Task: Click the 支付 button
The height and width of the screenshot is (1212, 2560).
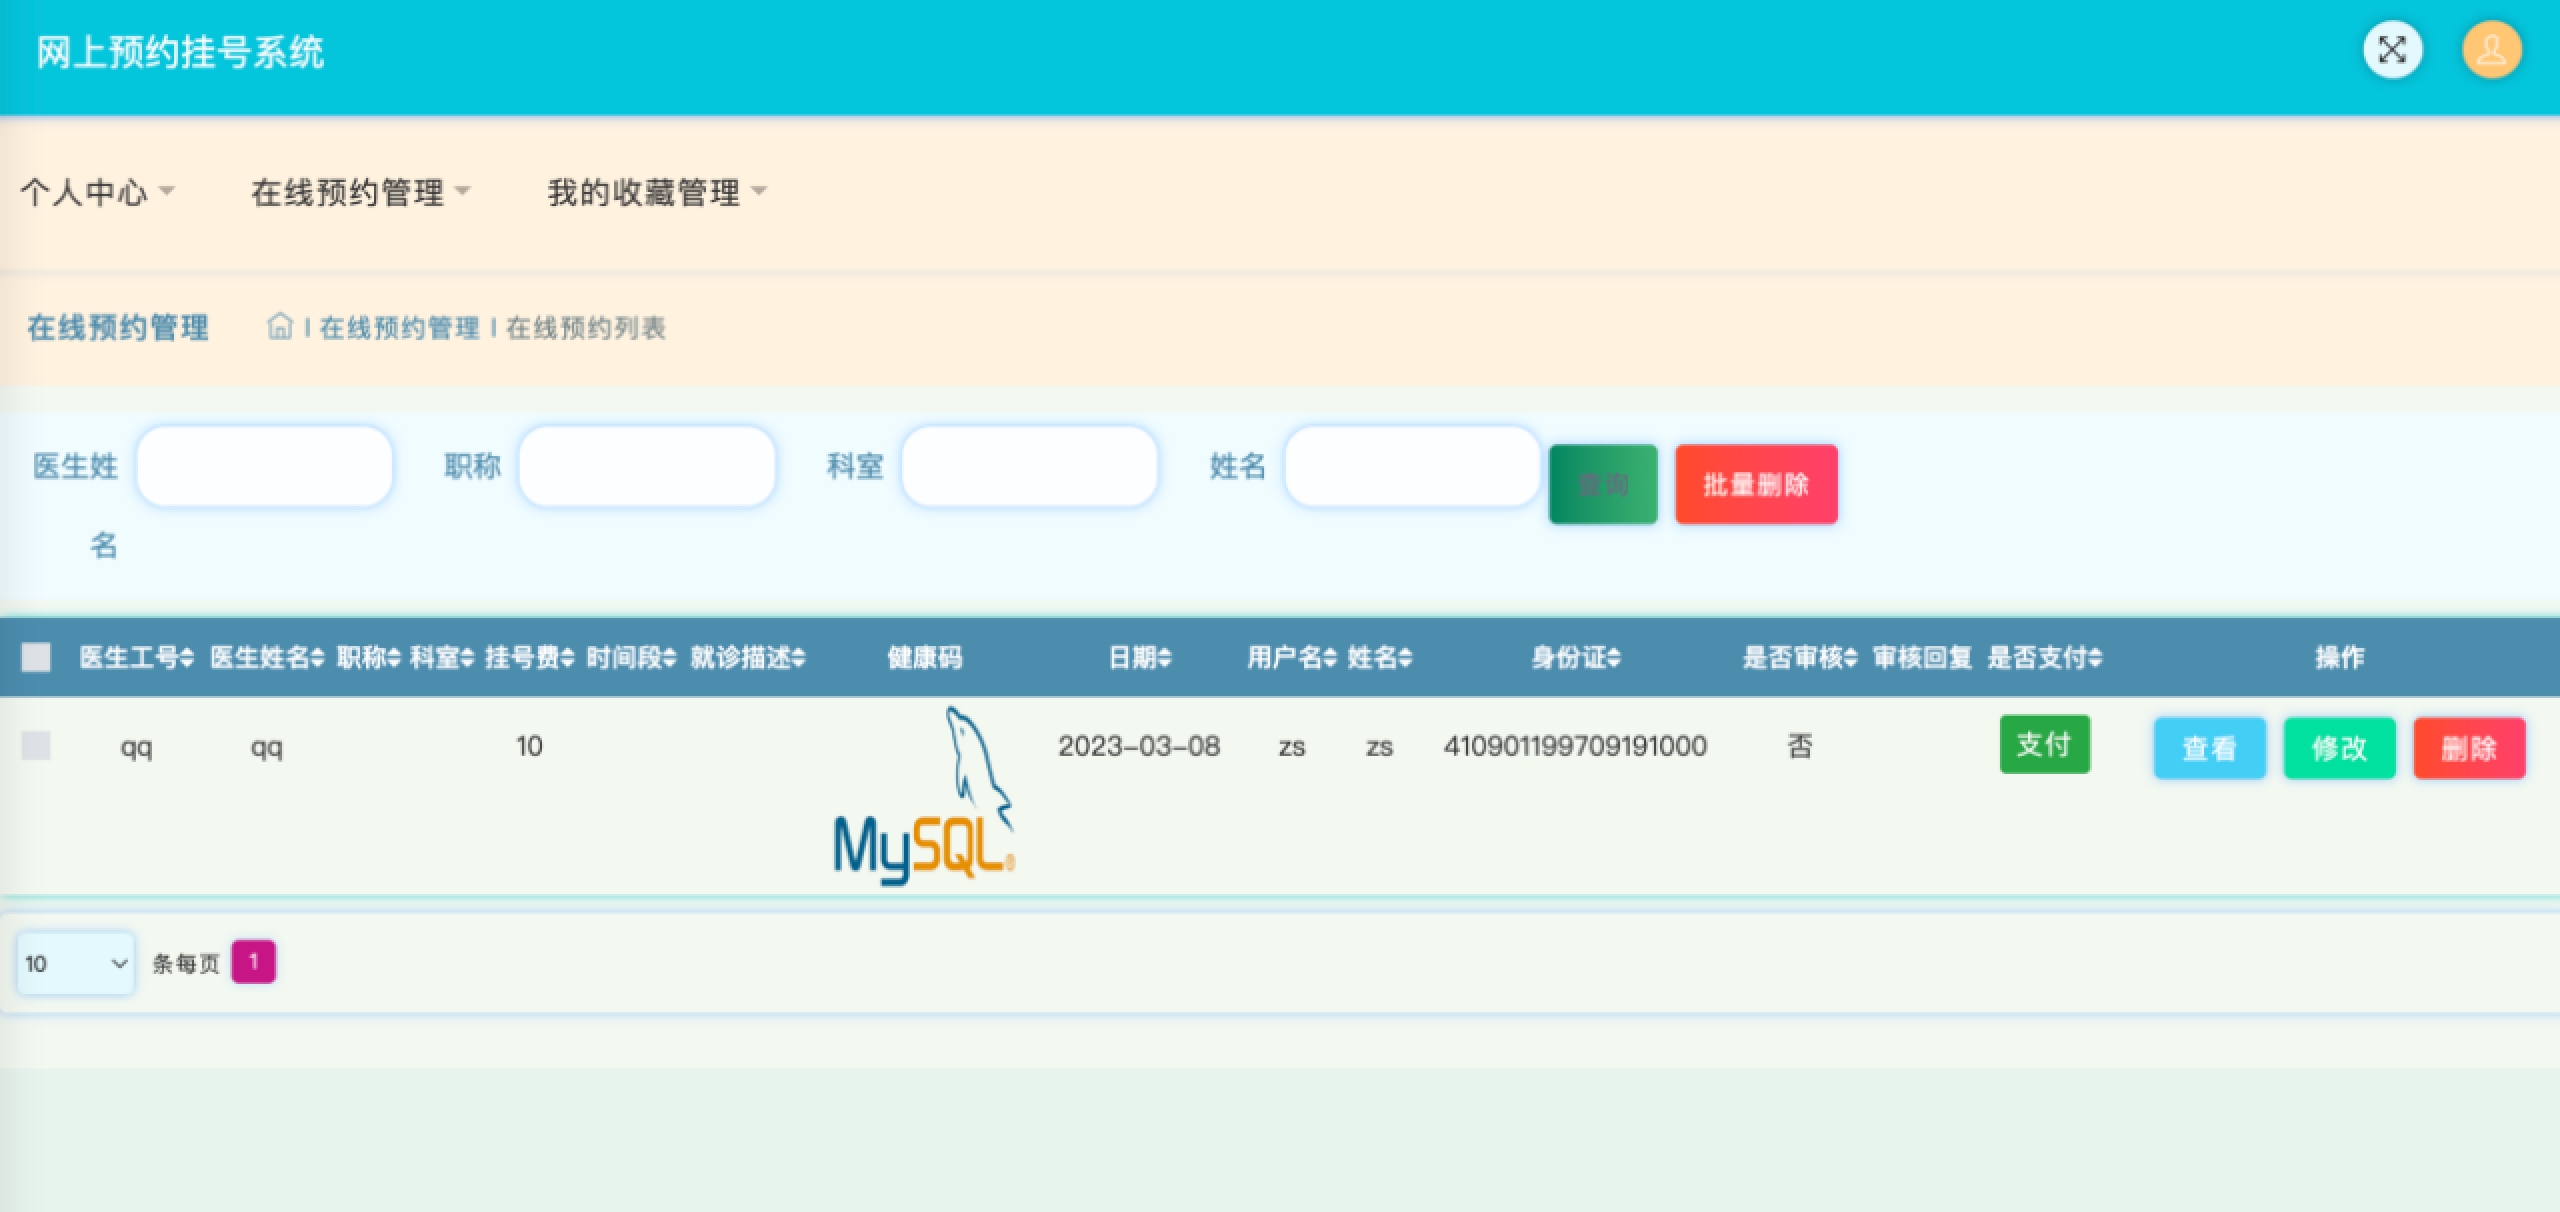Action: pyautogui.click(x=2044, y=744)
